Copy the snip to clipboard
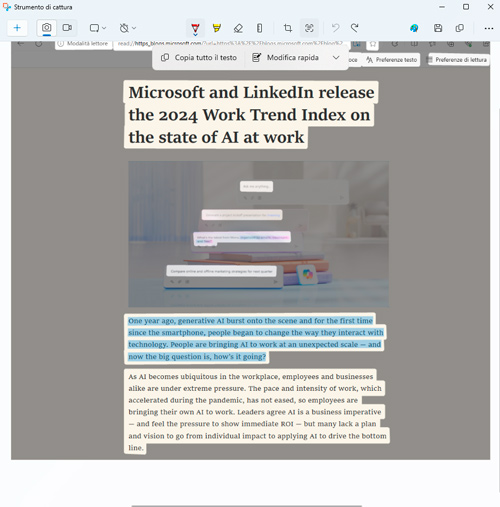 [x=460, y=28]
